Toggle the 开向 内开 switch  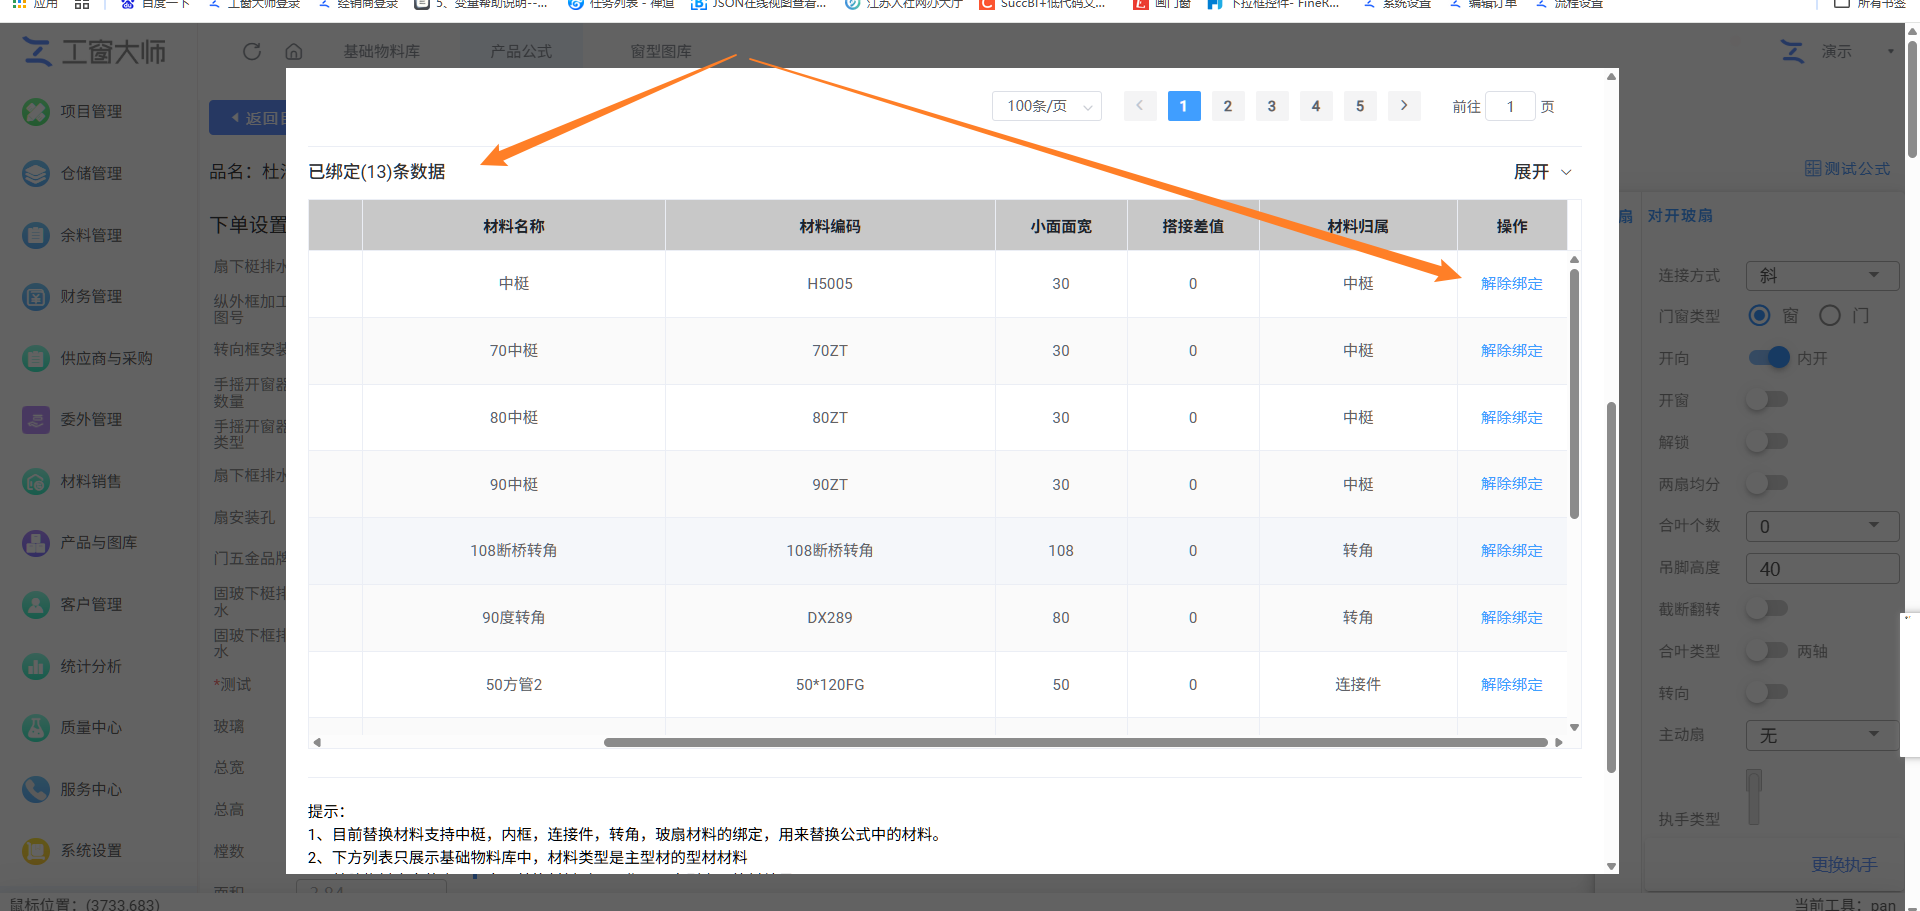click(x=1769, y=357)
